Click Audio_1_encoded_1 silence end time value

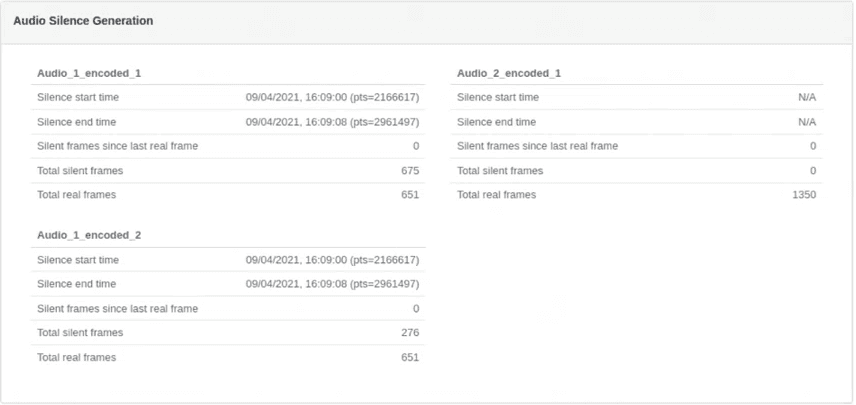(332, 122)
